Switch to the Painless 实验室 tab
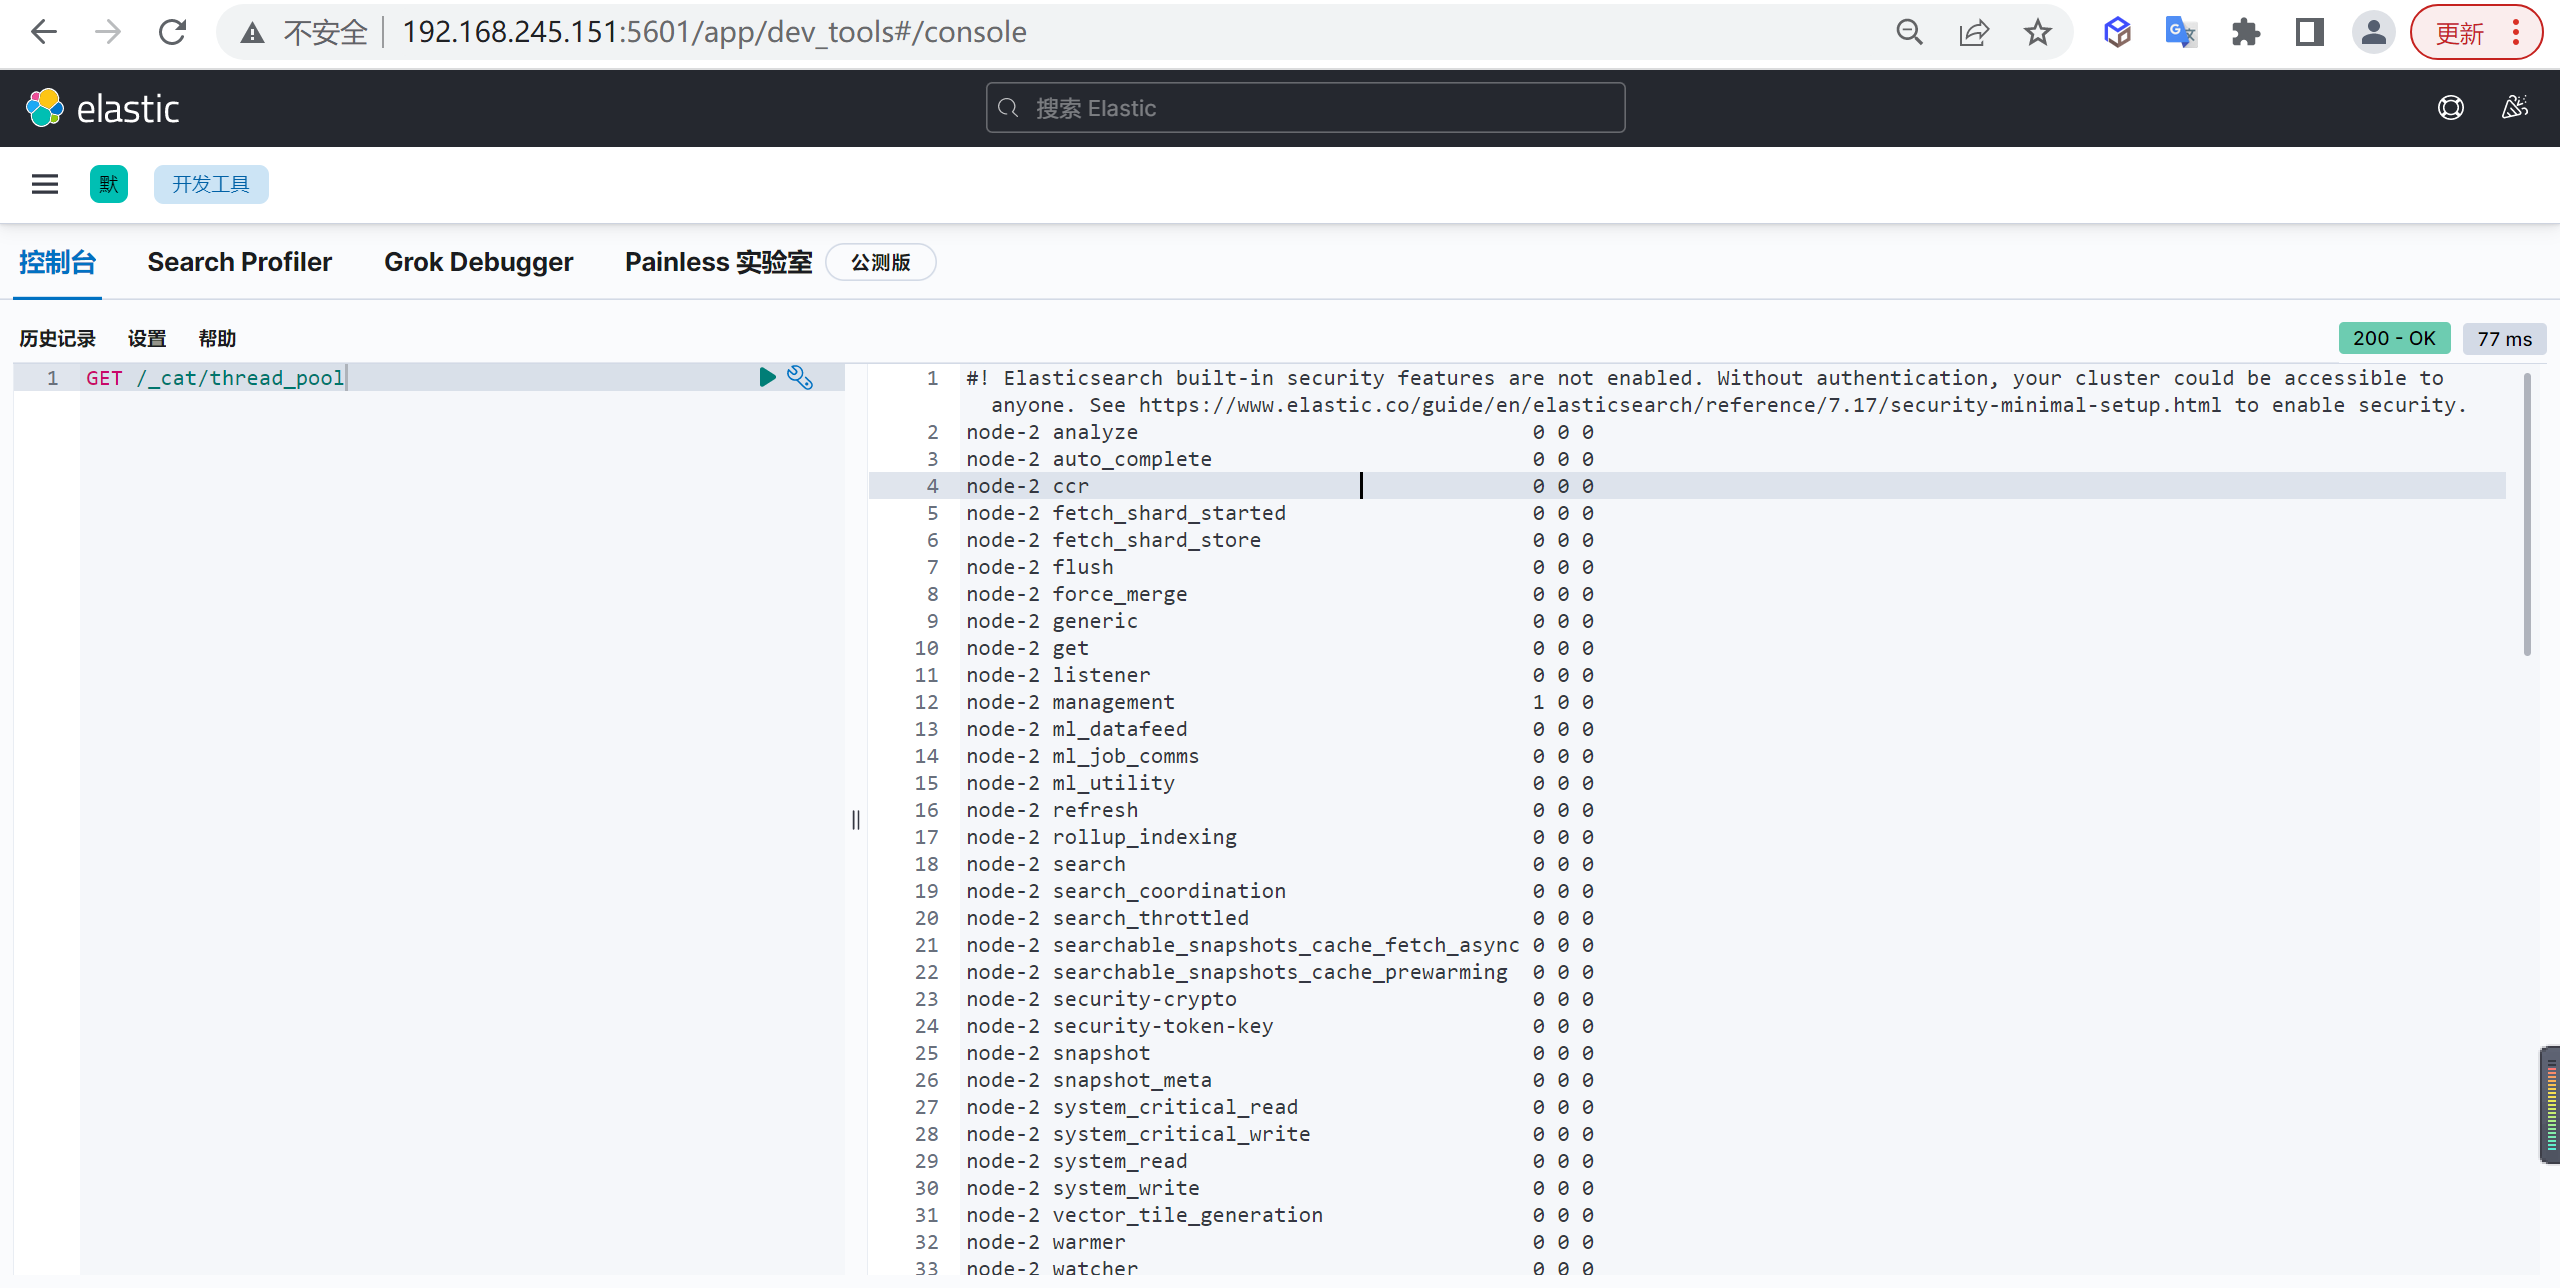Screen dimensions: 2560x1288 [718, 262]
